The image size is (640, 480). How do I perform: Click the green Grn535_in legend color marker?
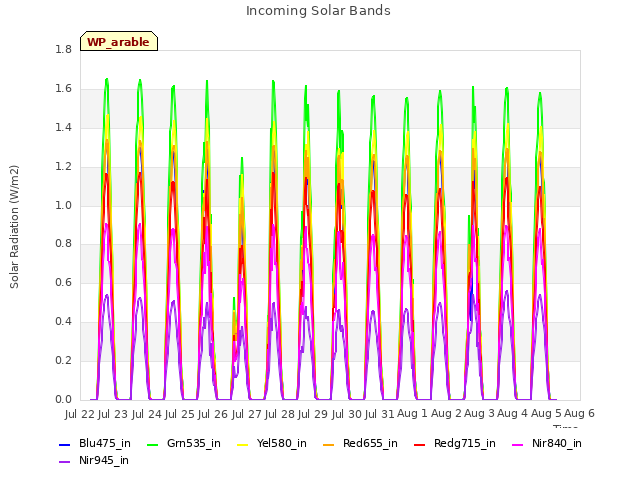click(152, 444)
